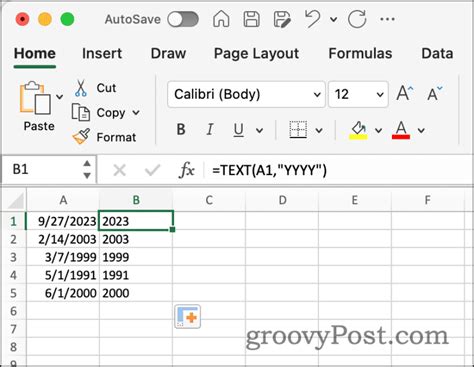
Task: Click the Redo circular arrow icon
Action: click(x=357, y=19)
